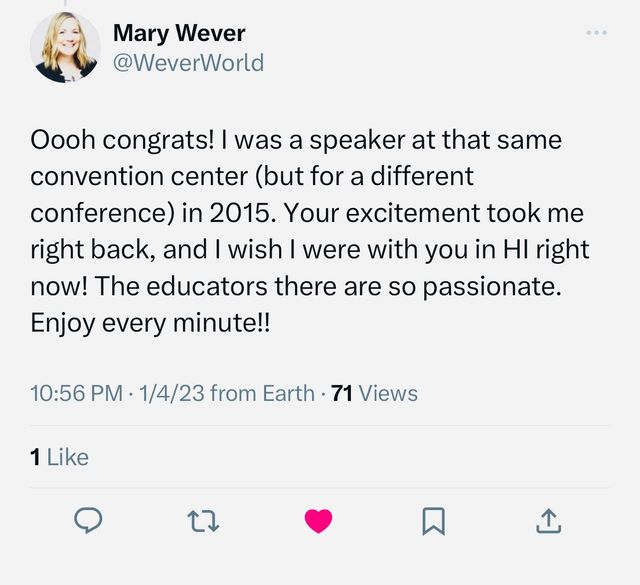This screenshot has height=585, width=640.
Task: Show who liked via "1 Like"
Action: click(60, 457)
